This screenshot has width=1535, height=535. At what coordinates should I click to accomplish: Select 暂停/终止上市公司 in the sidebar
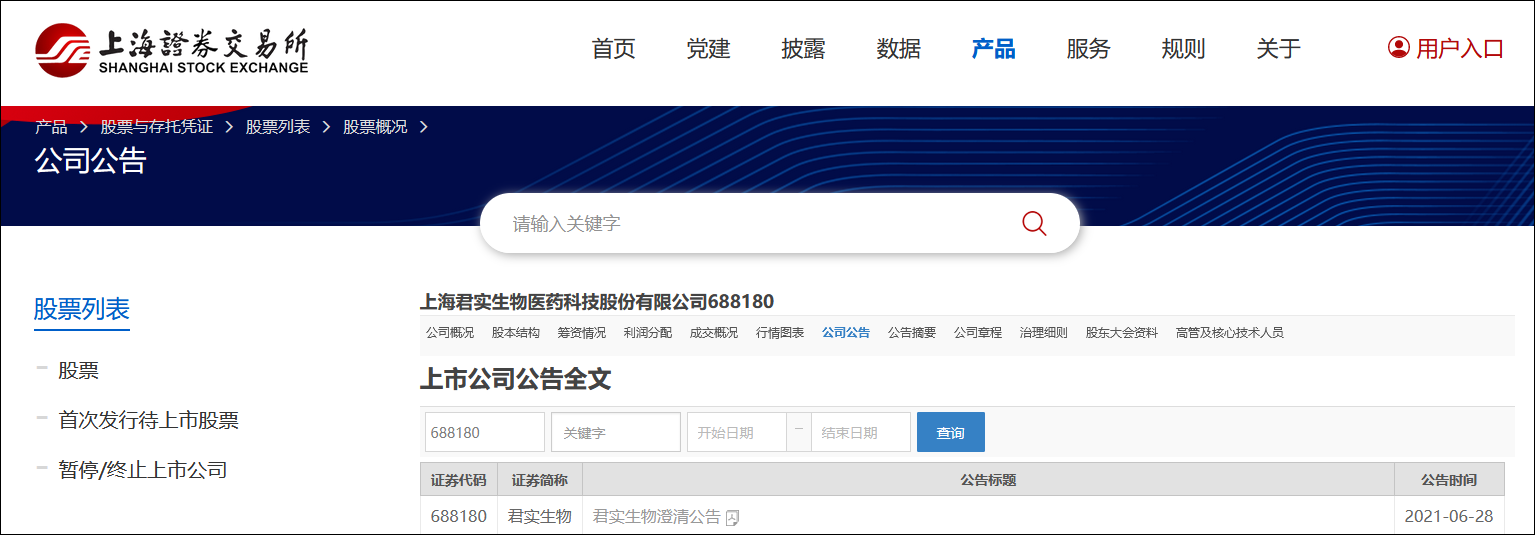143,469
